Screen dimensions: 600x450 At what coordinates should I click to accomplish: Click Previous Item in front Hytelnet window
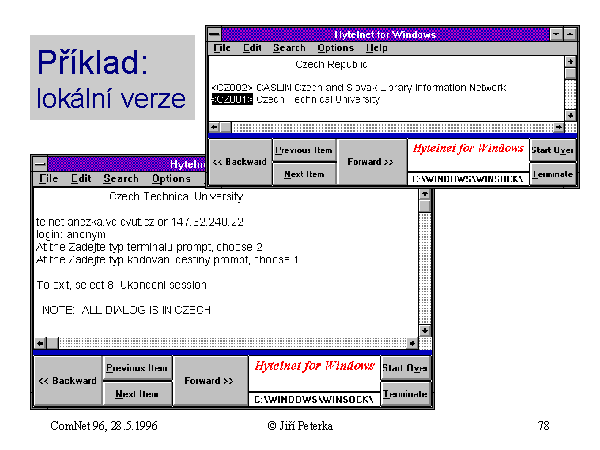point(304,150)
